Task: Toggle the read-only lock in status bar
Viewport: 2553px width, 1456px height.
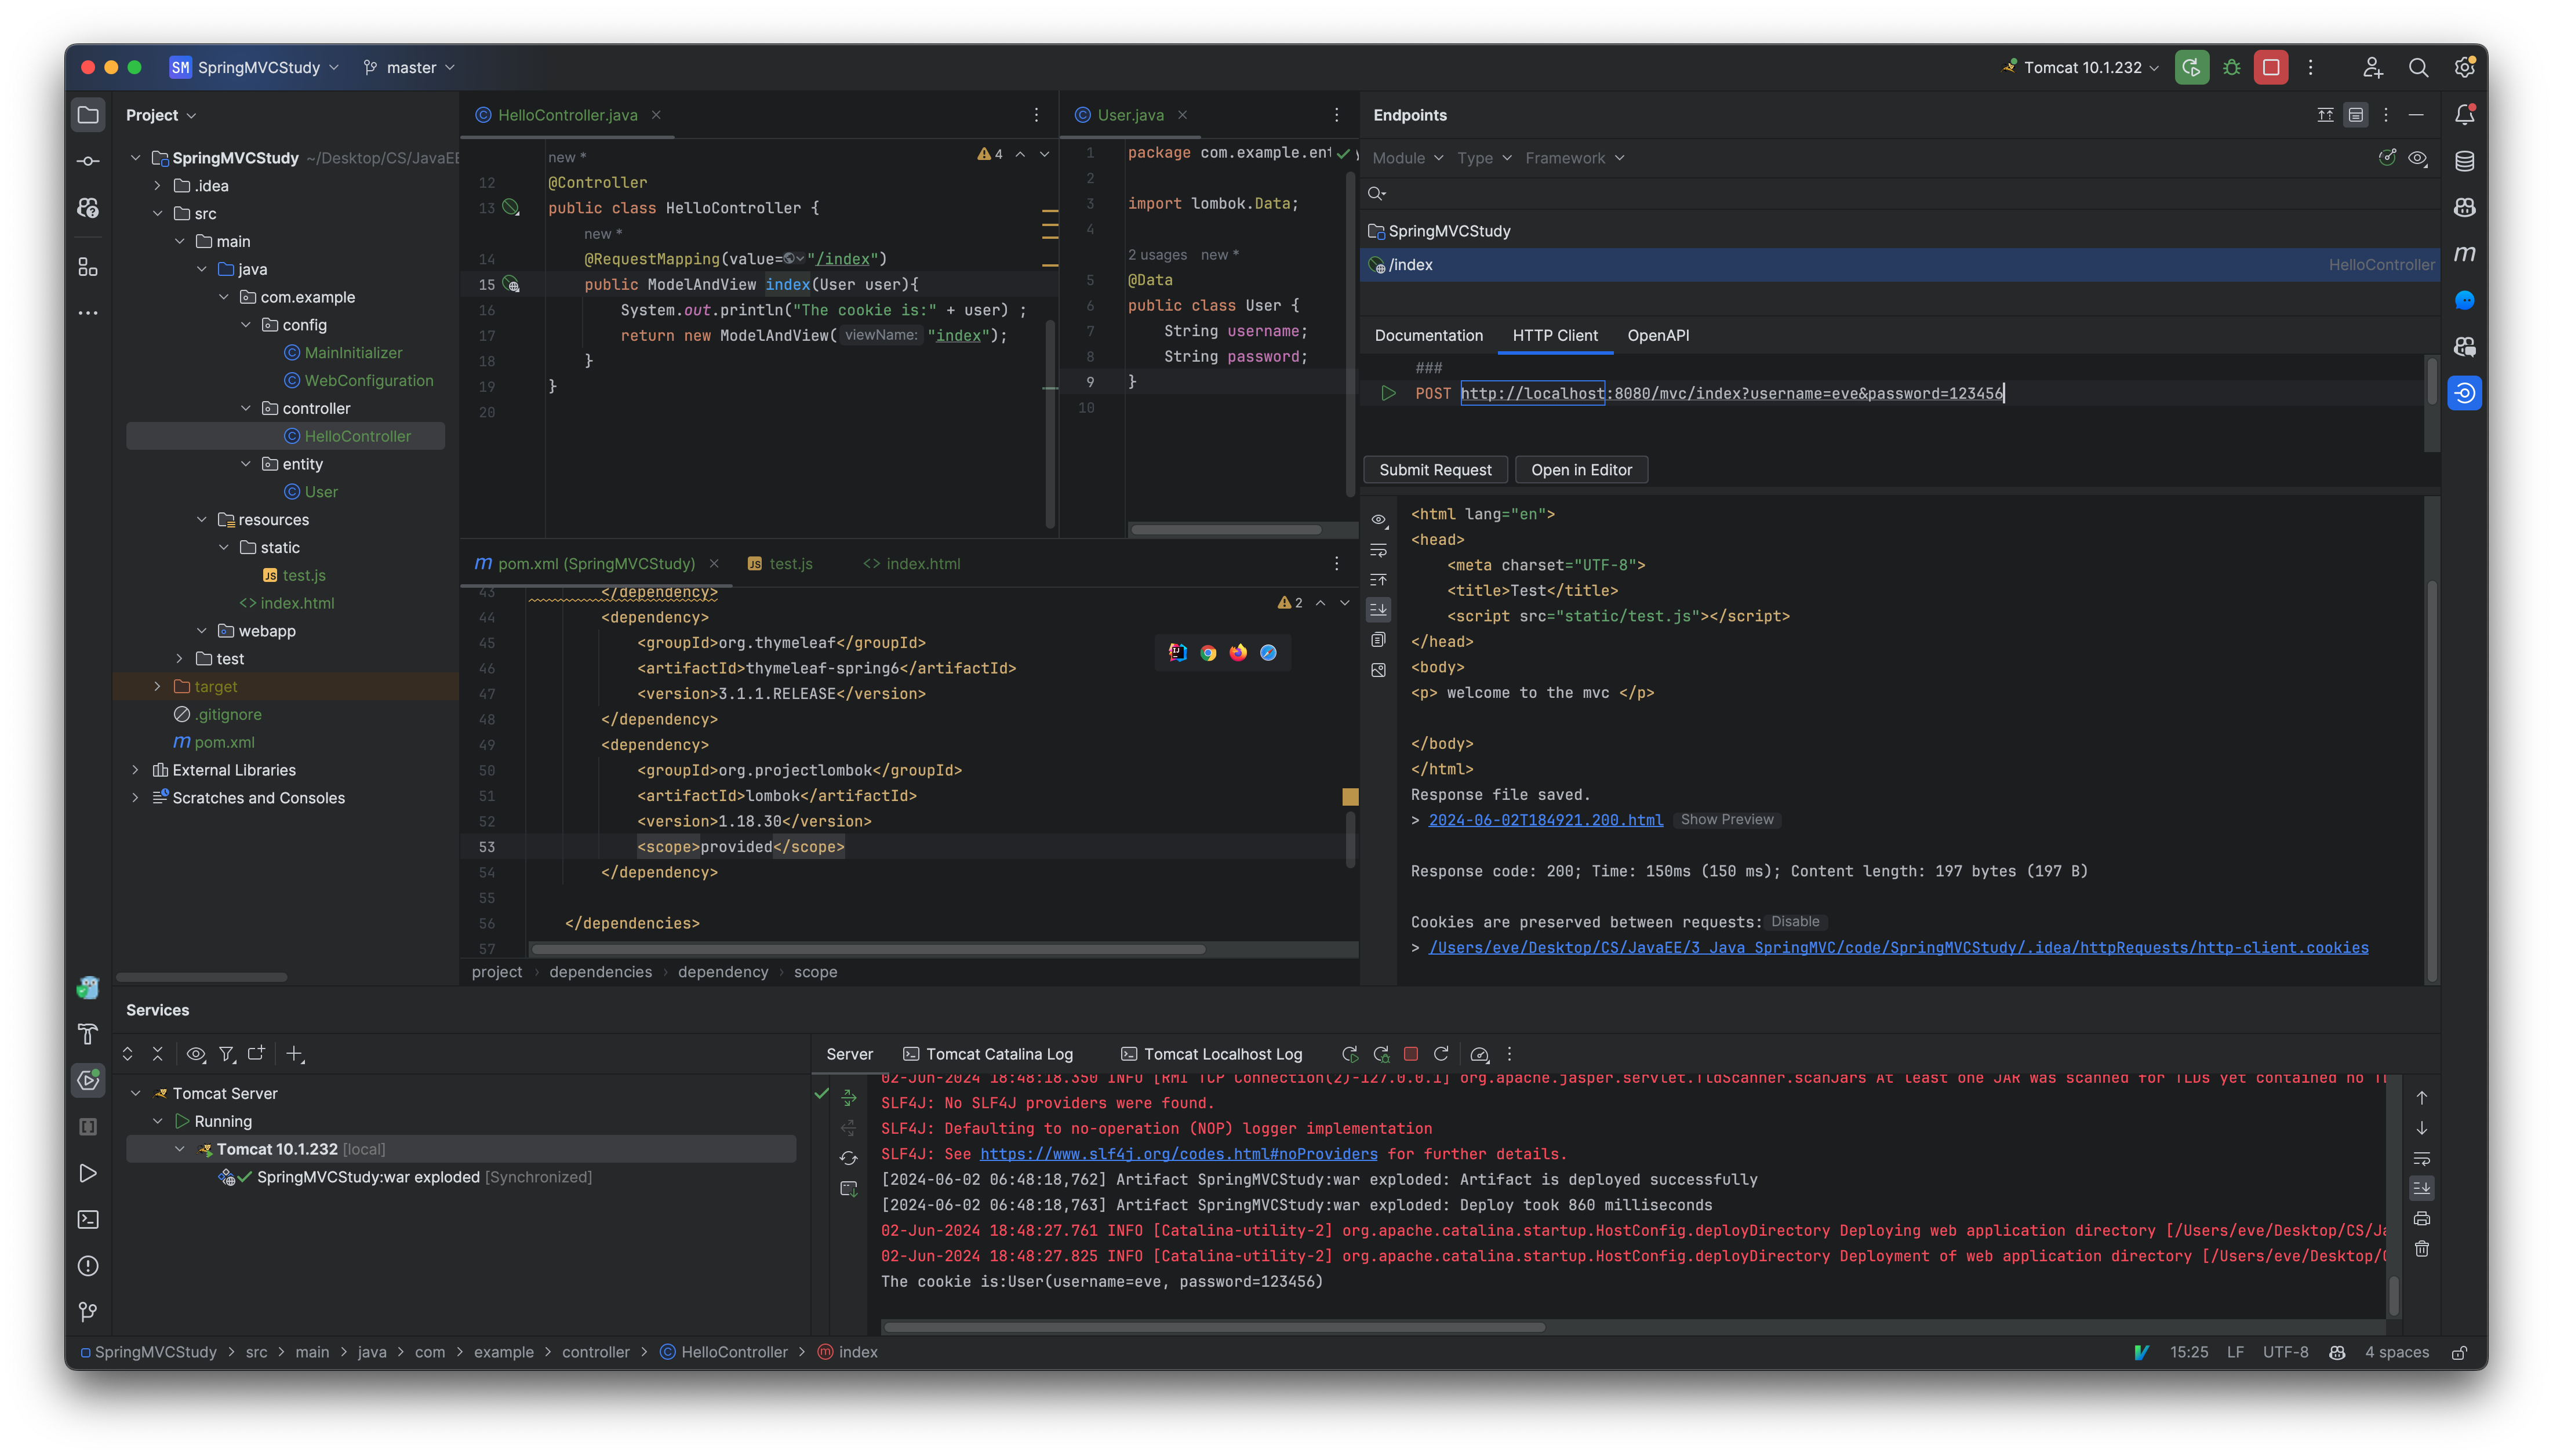Action: click(2459, 1352)
